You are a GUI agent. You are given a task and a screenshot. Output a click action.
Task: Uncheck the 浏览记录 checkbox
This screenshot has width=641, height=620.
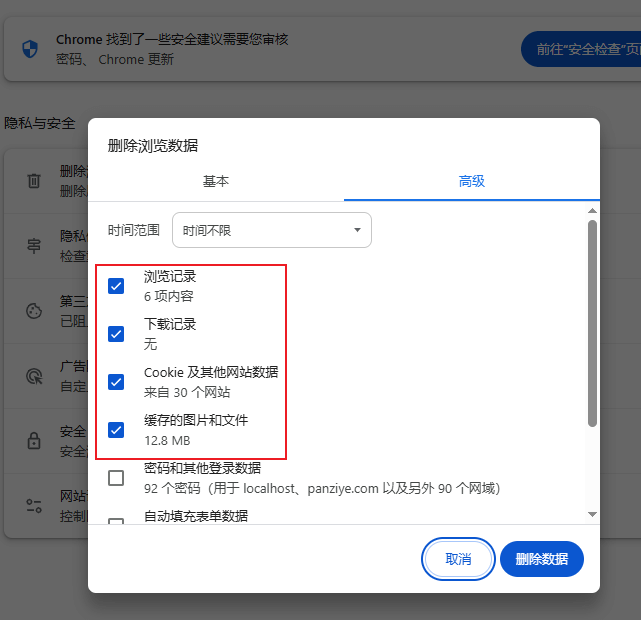tap(116, 286)
